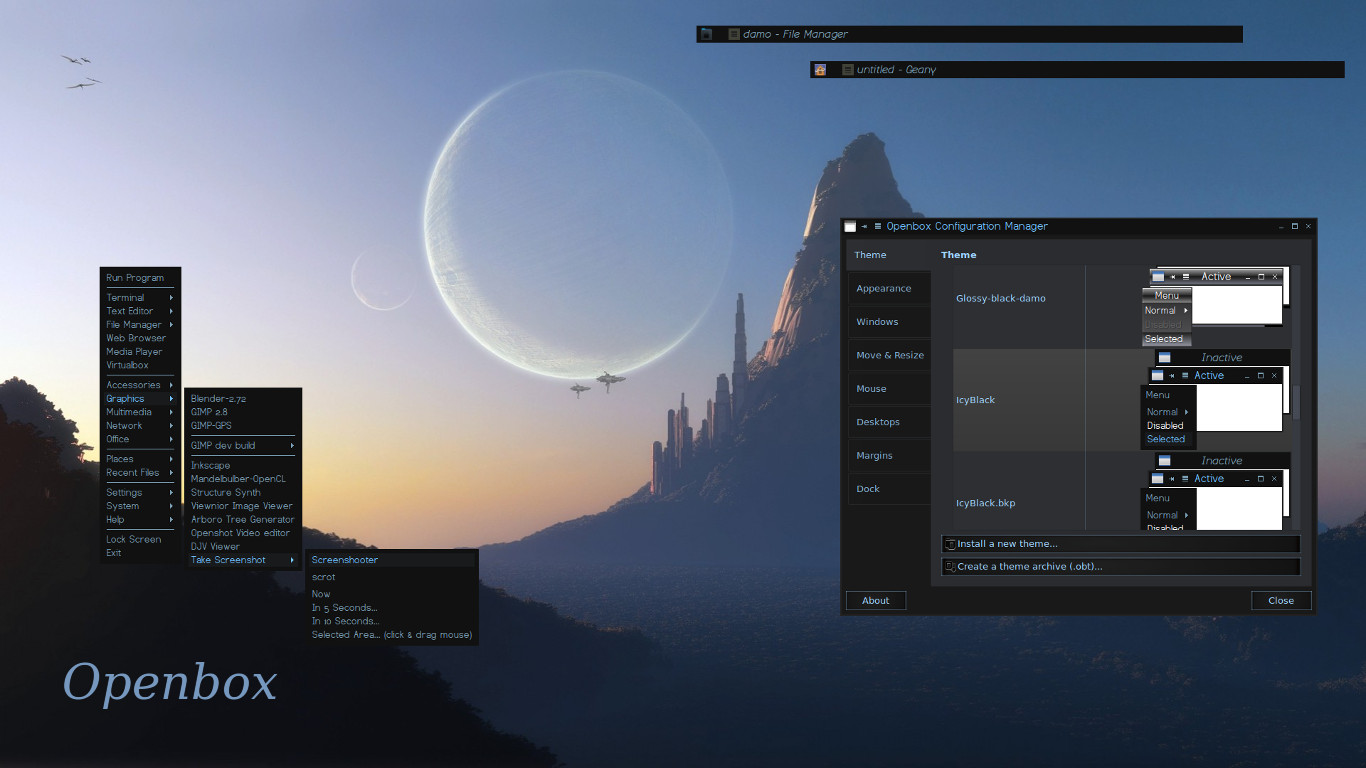The width and height of the screenshot is (1366, 768).
Task: Expand the Help submenu arrow
Action: pos(171,520)
